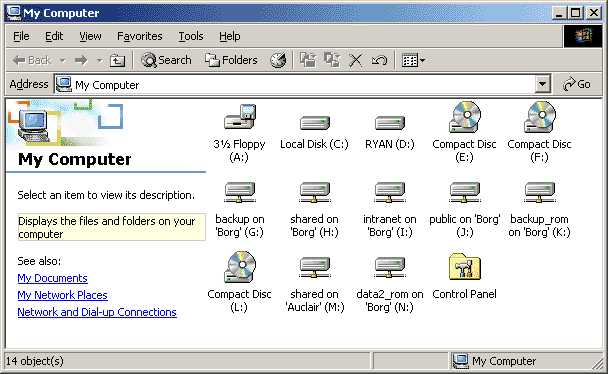Click the History toolbar icon

(x=278, y=60)
